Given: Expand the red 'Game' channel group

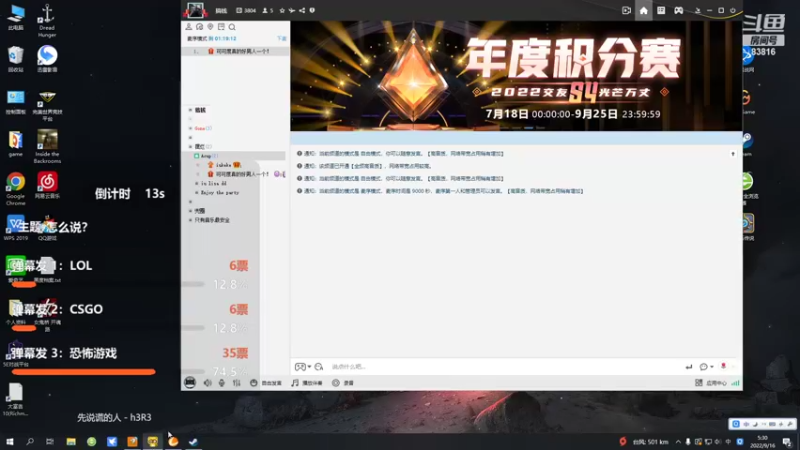Looking at the screenshot, I should pyautogui.click(x=191, y=128).
